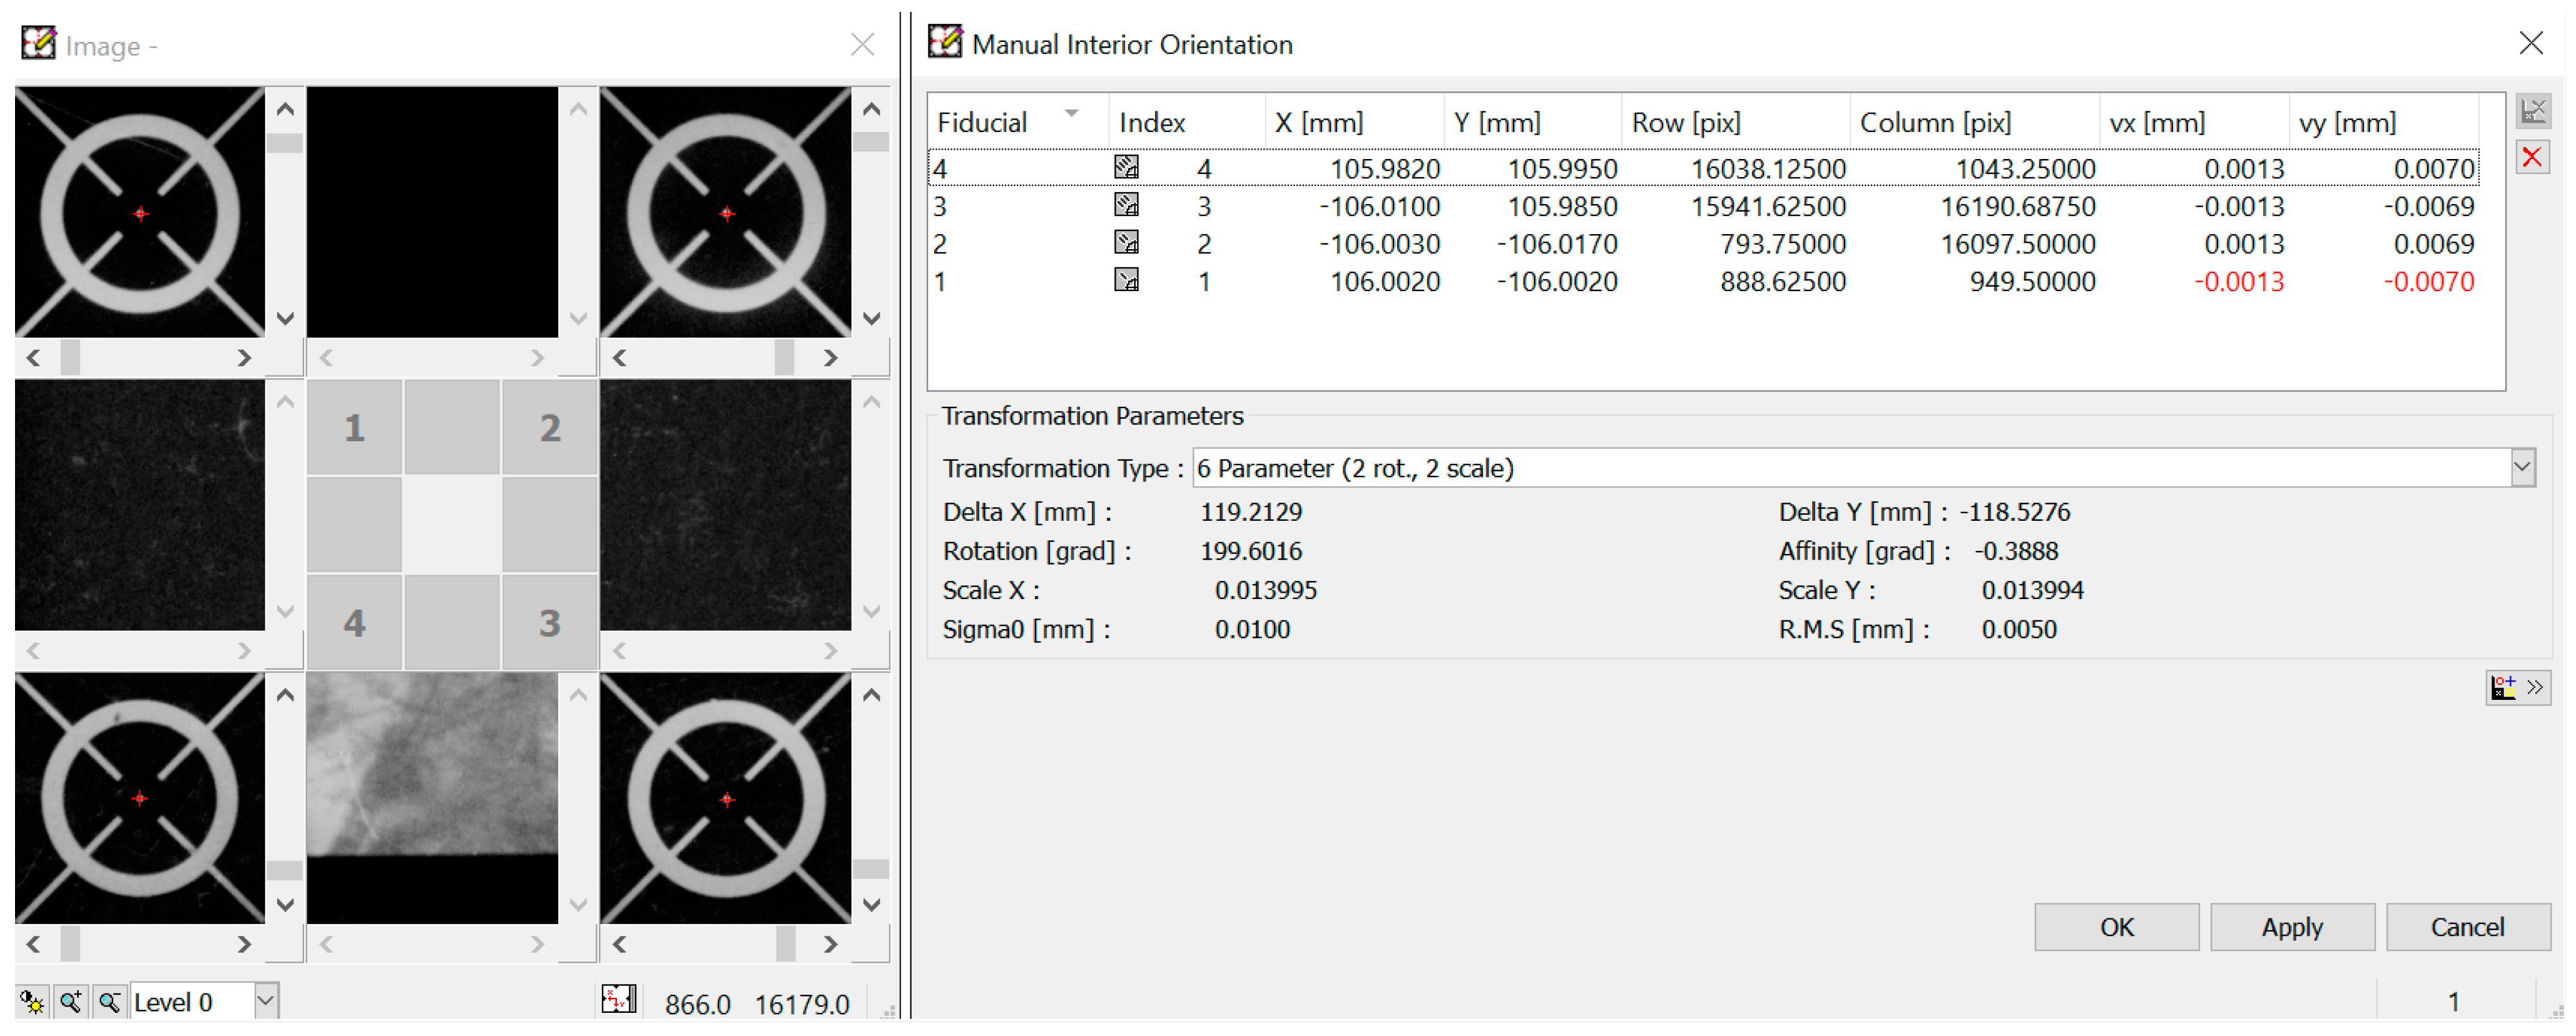This screenshot has height=1036, width=2576.
Task: Click the measurement icon in fiducial 4 row
Action: [1126, 167]
